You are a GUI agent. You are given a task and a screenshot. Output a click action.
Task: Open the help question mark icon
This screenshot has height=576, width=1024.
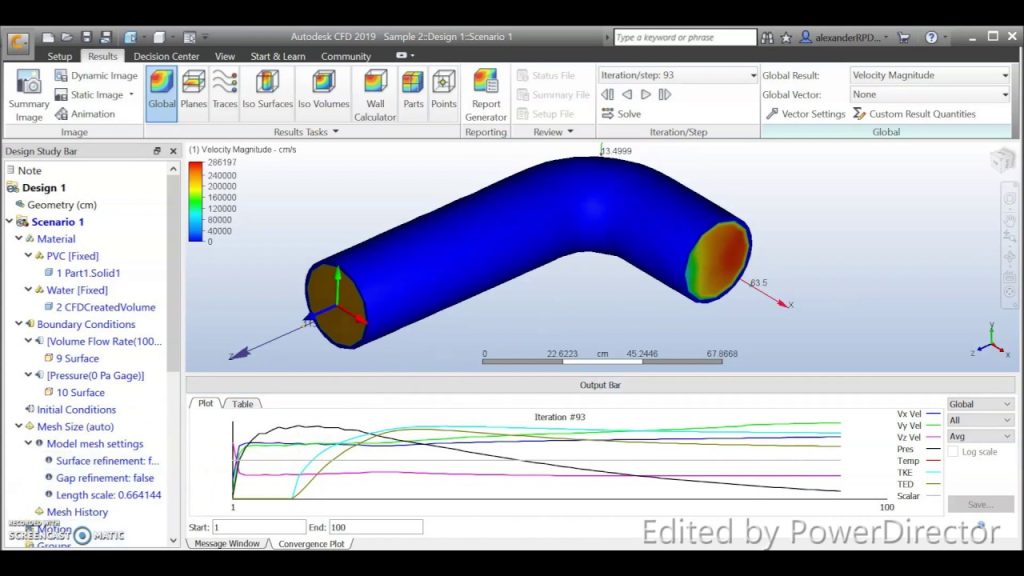931,38
